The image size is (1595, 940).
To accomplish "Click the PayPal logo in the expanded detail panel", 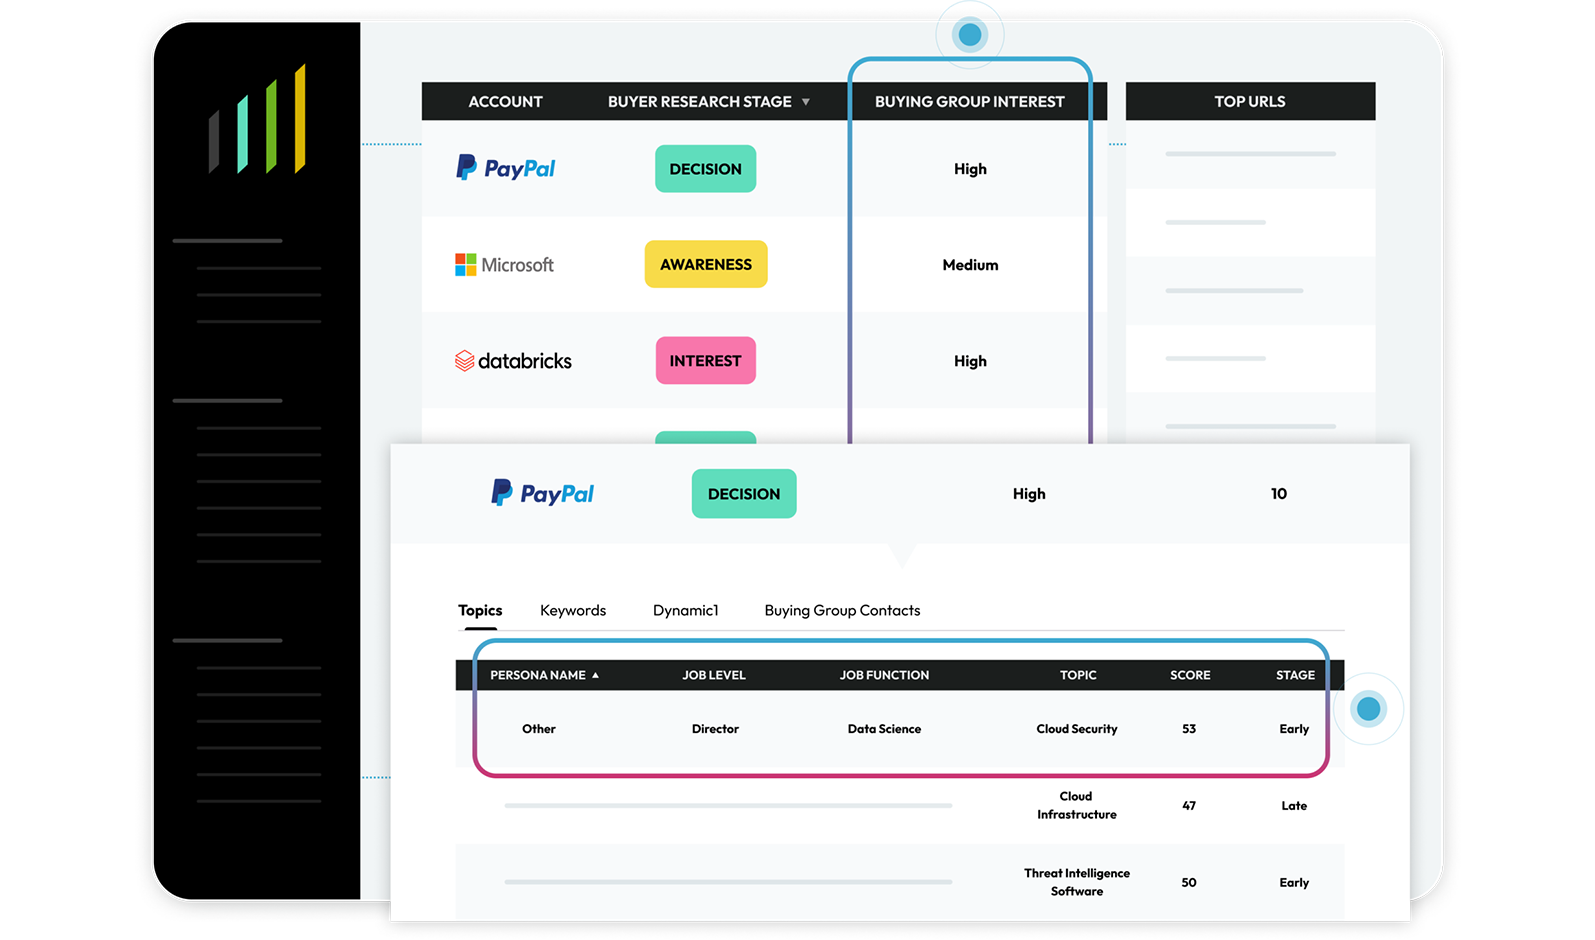I will [542, 493].
